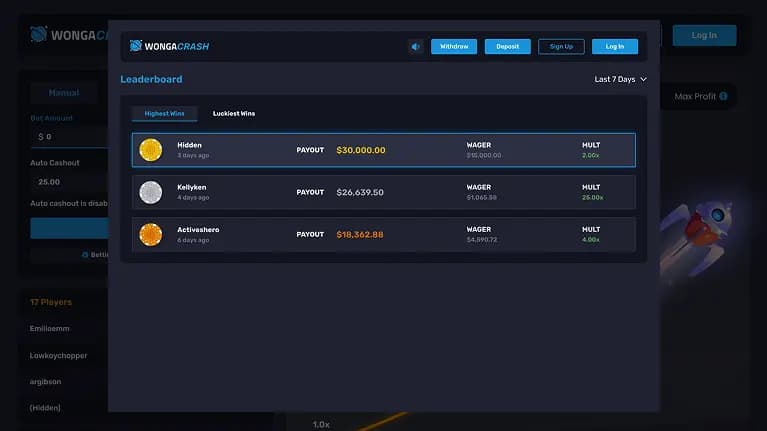The height and width of the screenshot is (431, 767).
Task: Click the Log In button in the modal header
Action: pyautogui.click(x=614, y=46)
